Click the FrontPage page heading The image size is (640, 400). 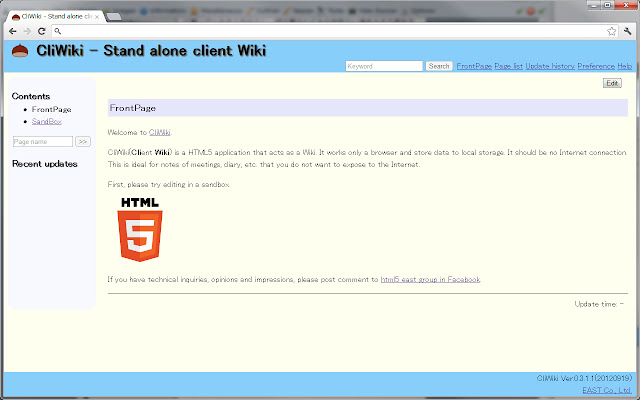coord(133,108)
